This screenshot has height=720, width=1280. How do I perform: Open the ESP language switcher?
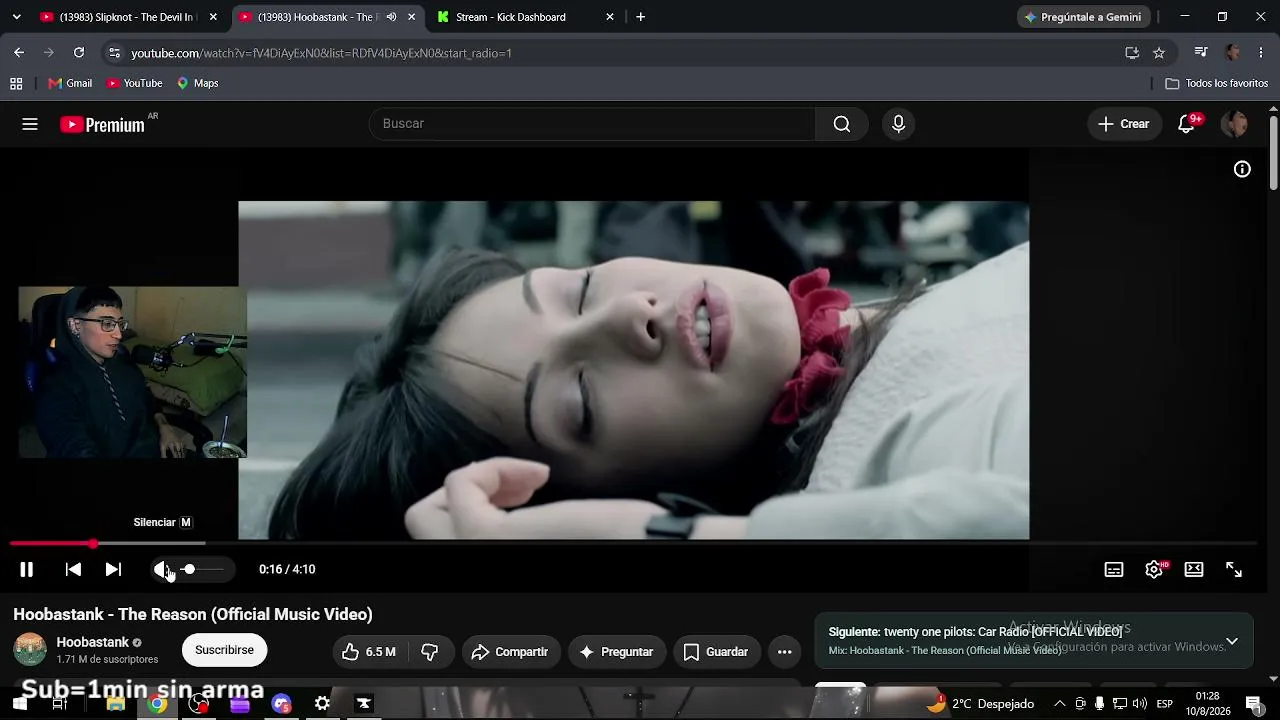1164,704
